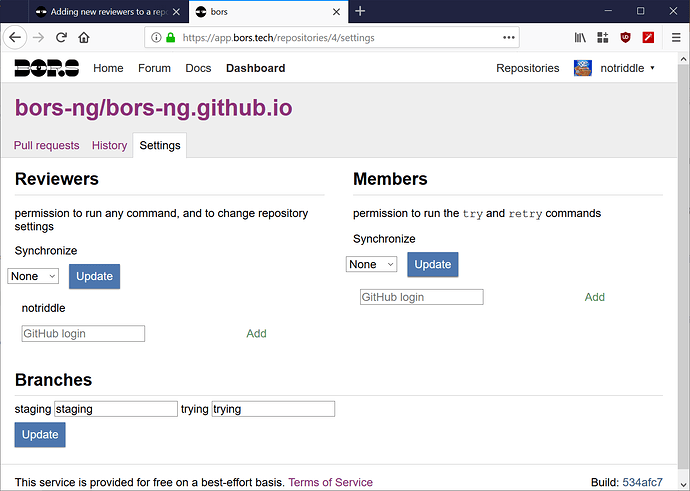Click Add link in Reviewers section
690x491 pixels.
pyautogui.click(x=257, y=333)
